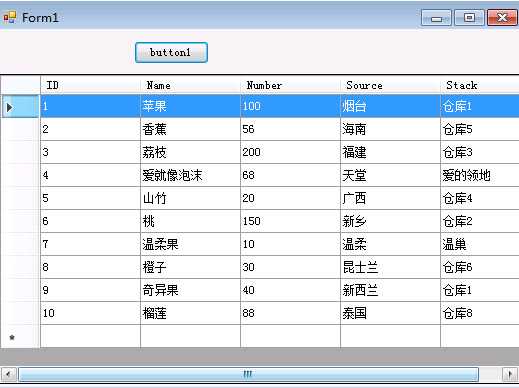519x388 pixels.
Task: Click the horizontal scrollbar right arrow
Action: 510,375
